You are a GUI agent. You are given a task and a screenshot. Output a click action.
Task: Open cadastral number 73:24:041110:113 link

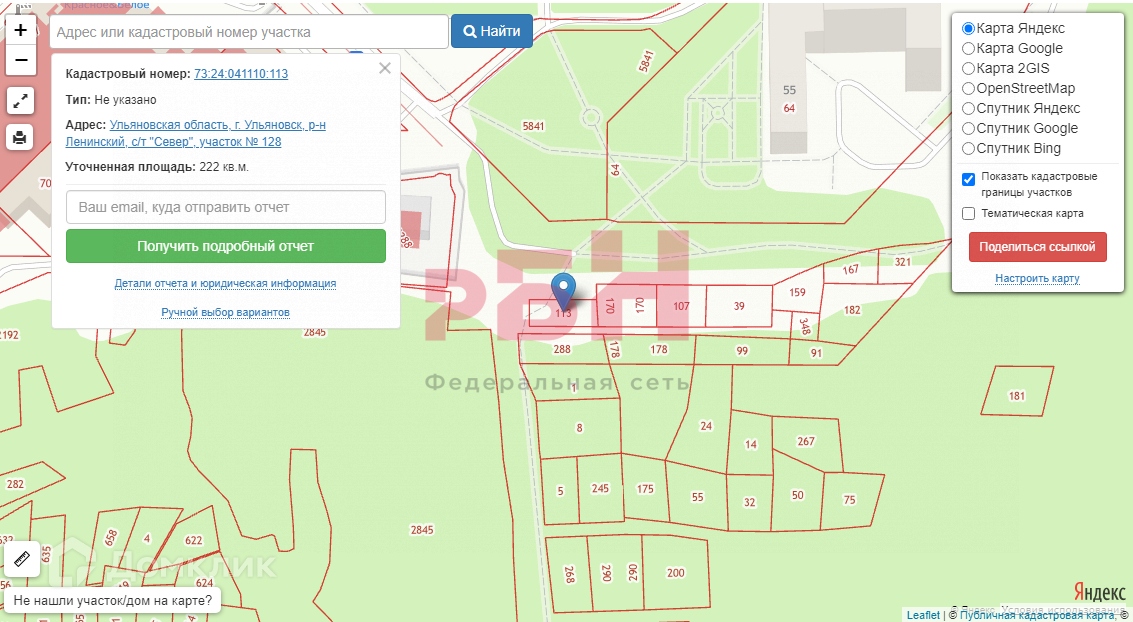(241, 74)
